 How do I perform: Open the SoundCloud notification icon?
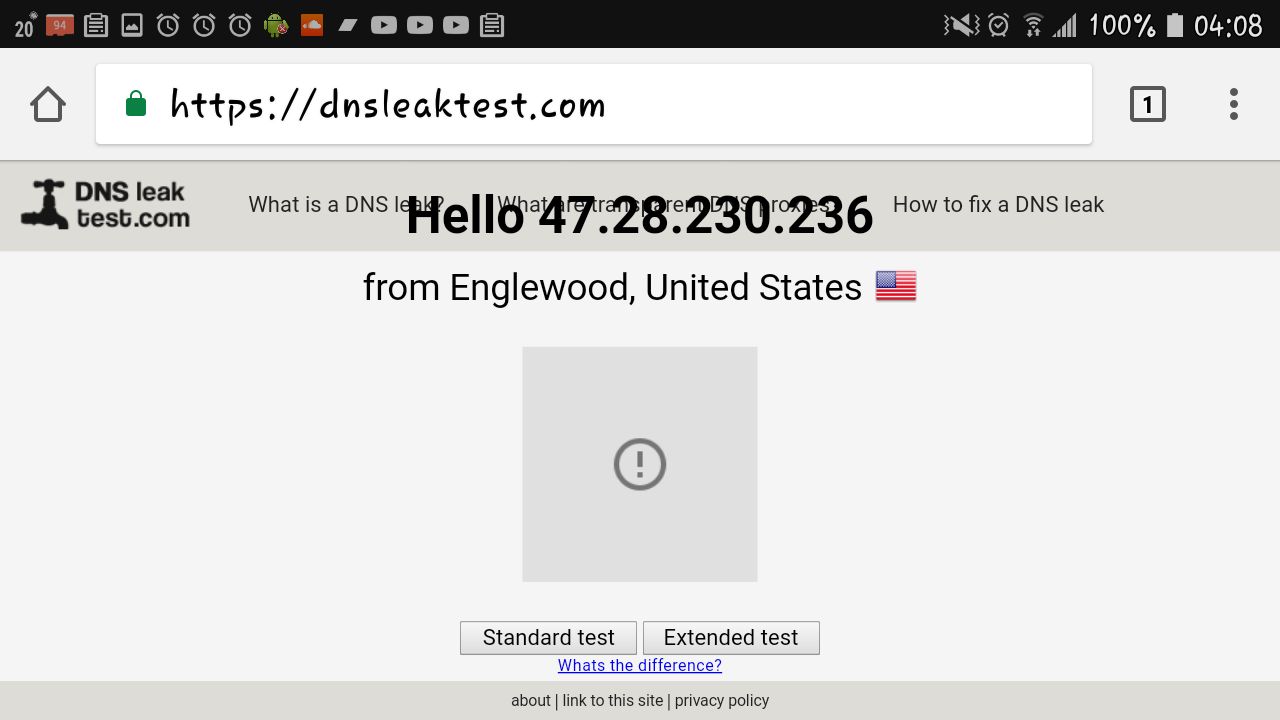[312, 25]
